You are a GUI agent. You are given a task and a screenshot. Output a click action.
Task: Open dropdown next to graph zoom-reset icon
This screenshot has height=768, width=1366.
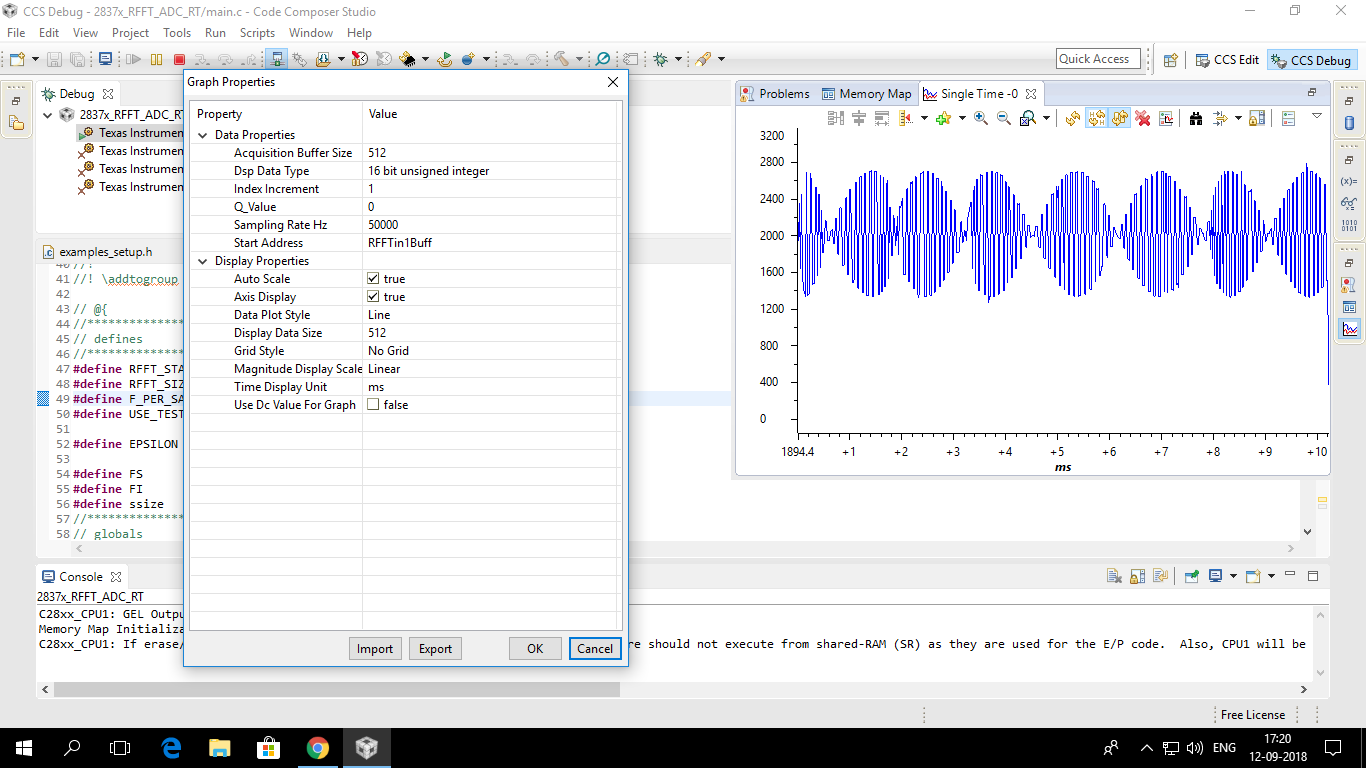pyautogui.click(x=1046, y=118)
